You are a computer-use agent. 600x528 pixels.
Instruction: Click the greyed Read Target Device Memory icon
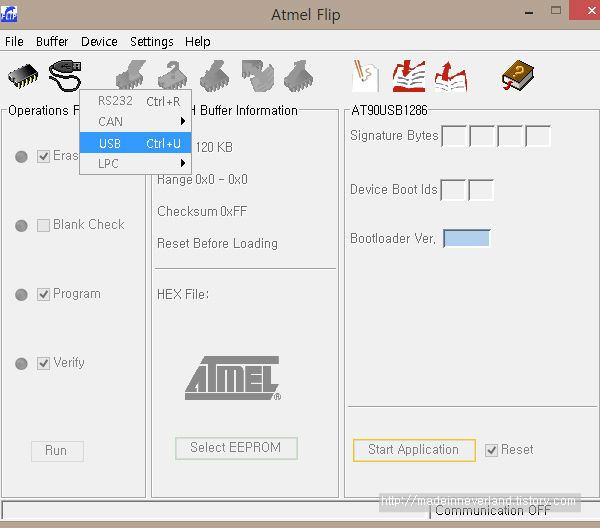point(299,75)
